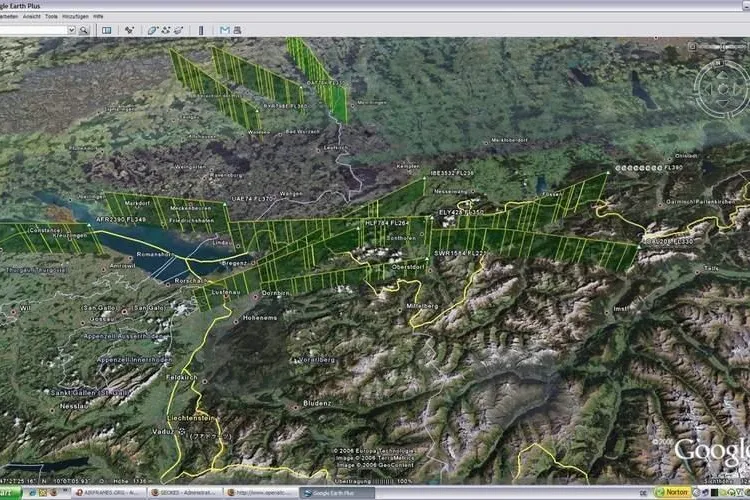
Task: Click the Lustenau place label
Action: coord(225,292)
